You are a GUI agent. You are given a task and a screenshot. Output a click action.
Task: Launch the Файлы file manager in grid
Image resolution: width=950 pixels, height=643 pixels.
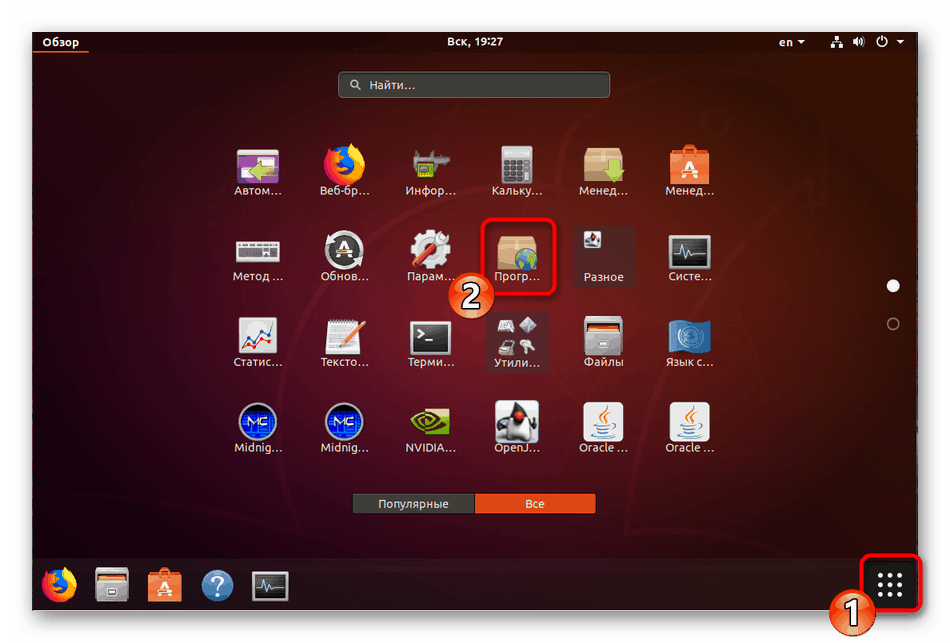(603, 344)
